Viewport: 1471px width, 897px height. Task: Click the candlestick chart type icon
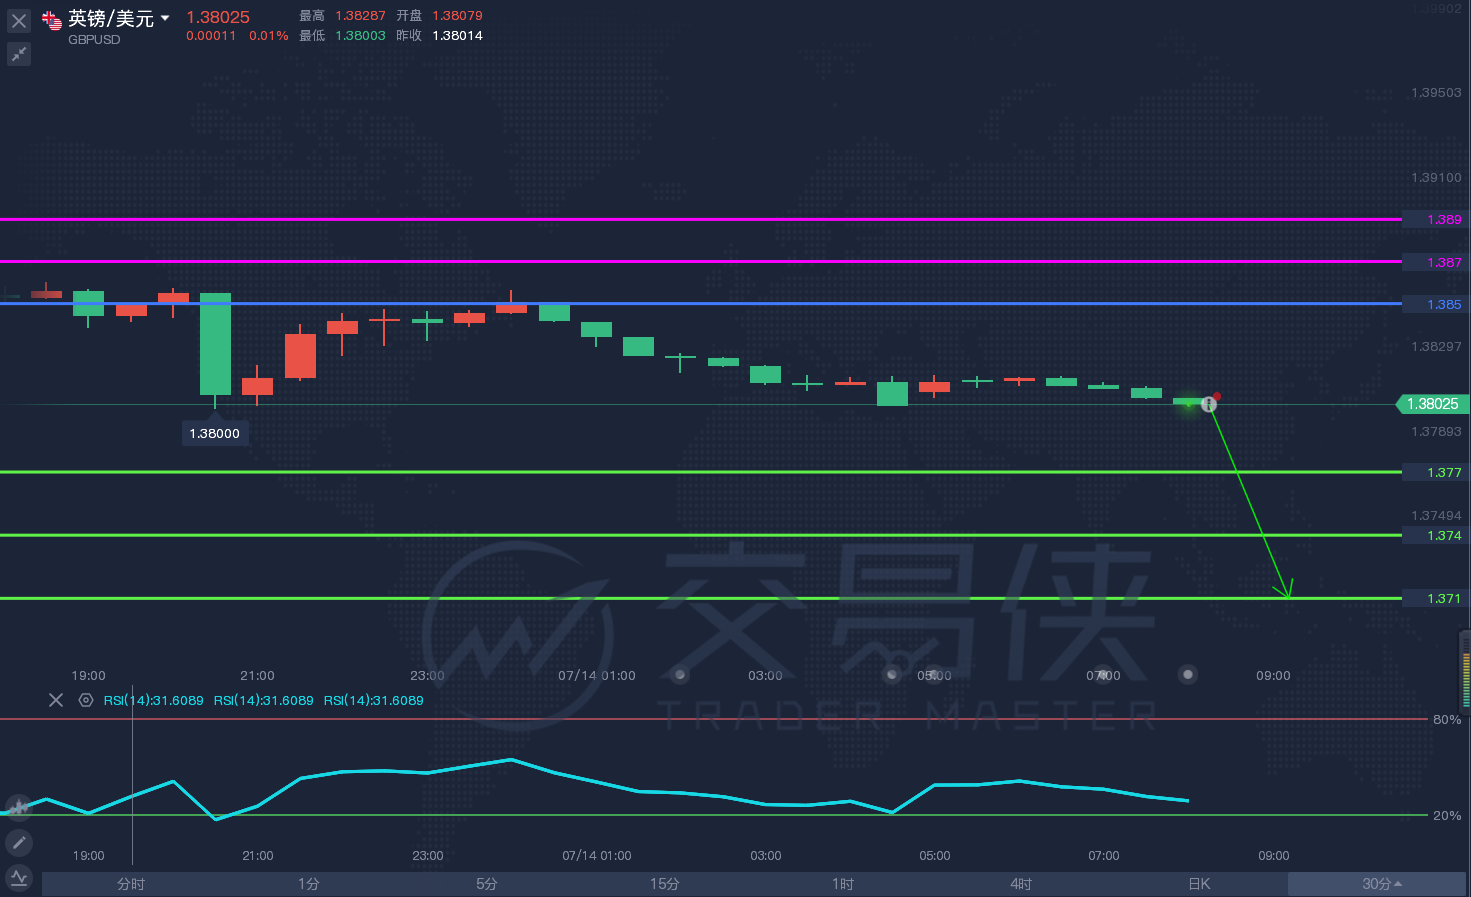tap(19, 806)
